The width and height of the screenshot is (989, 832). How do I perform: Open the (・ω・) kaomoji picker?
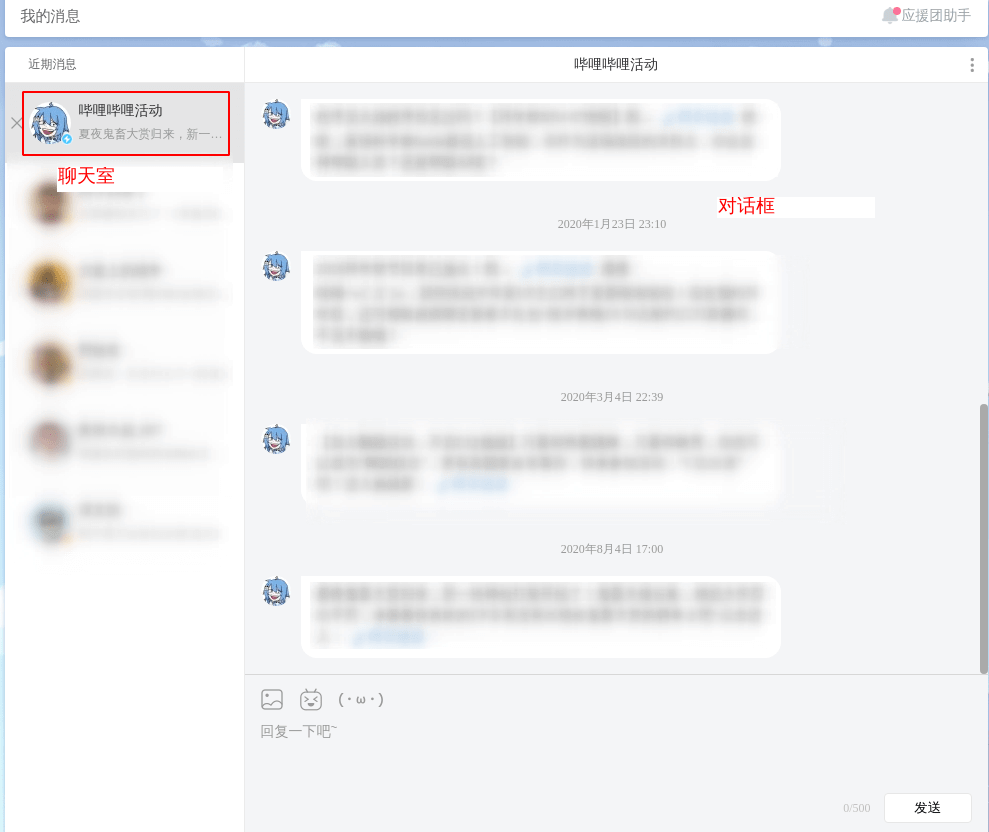361,700
